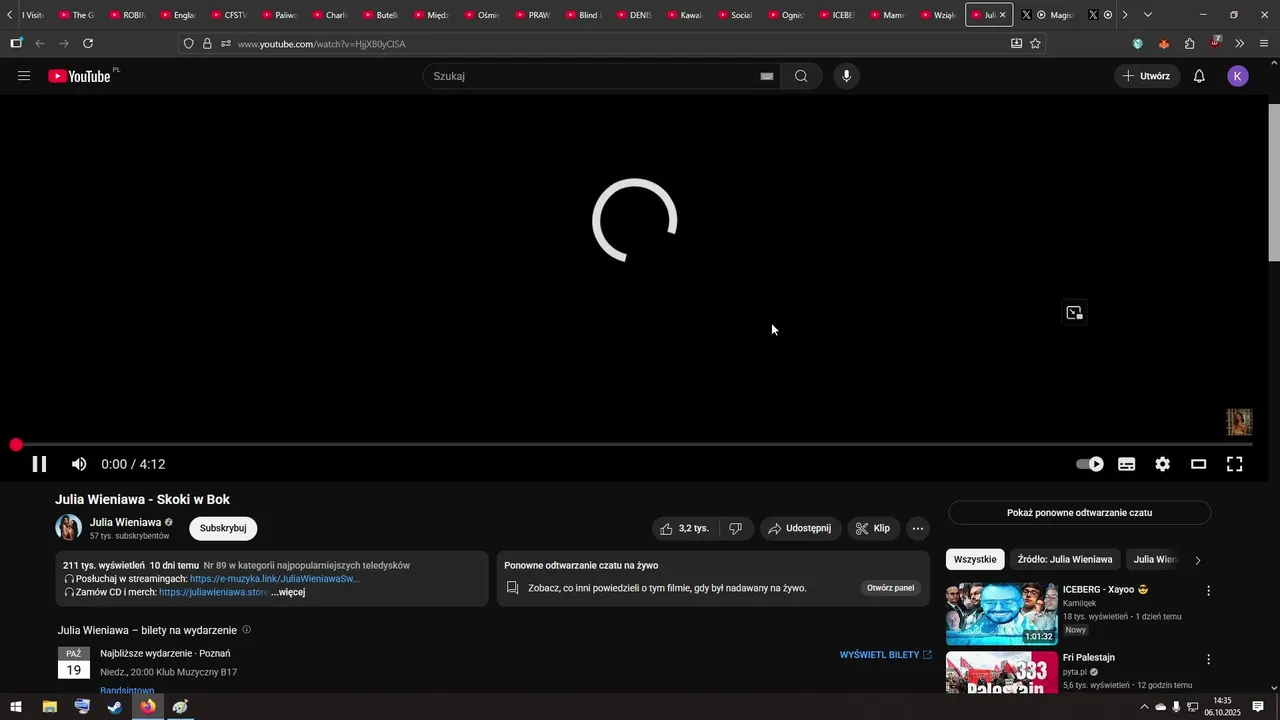Open the YouTube hamburger guide menu
The height and width of the screenshot is (720, 1280).
(24, 76)
